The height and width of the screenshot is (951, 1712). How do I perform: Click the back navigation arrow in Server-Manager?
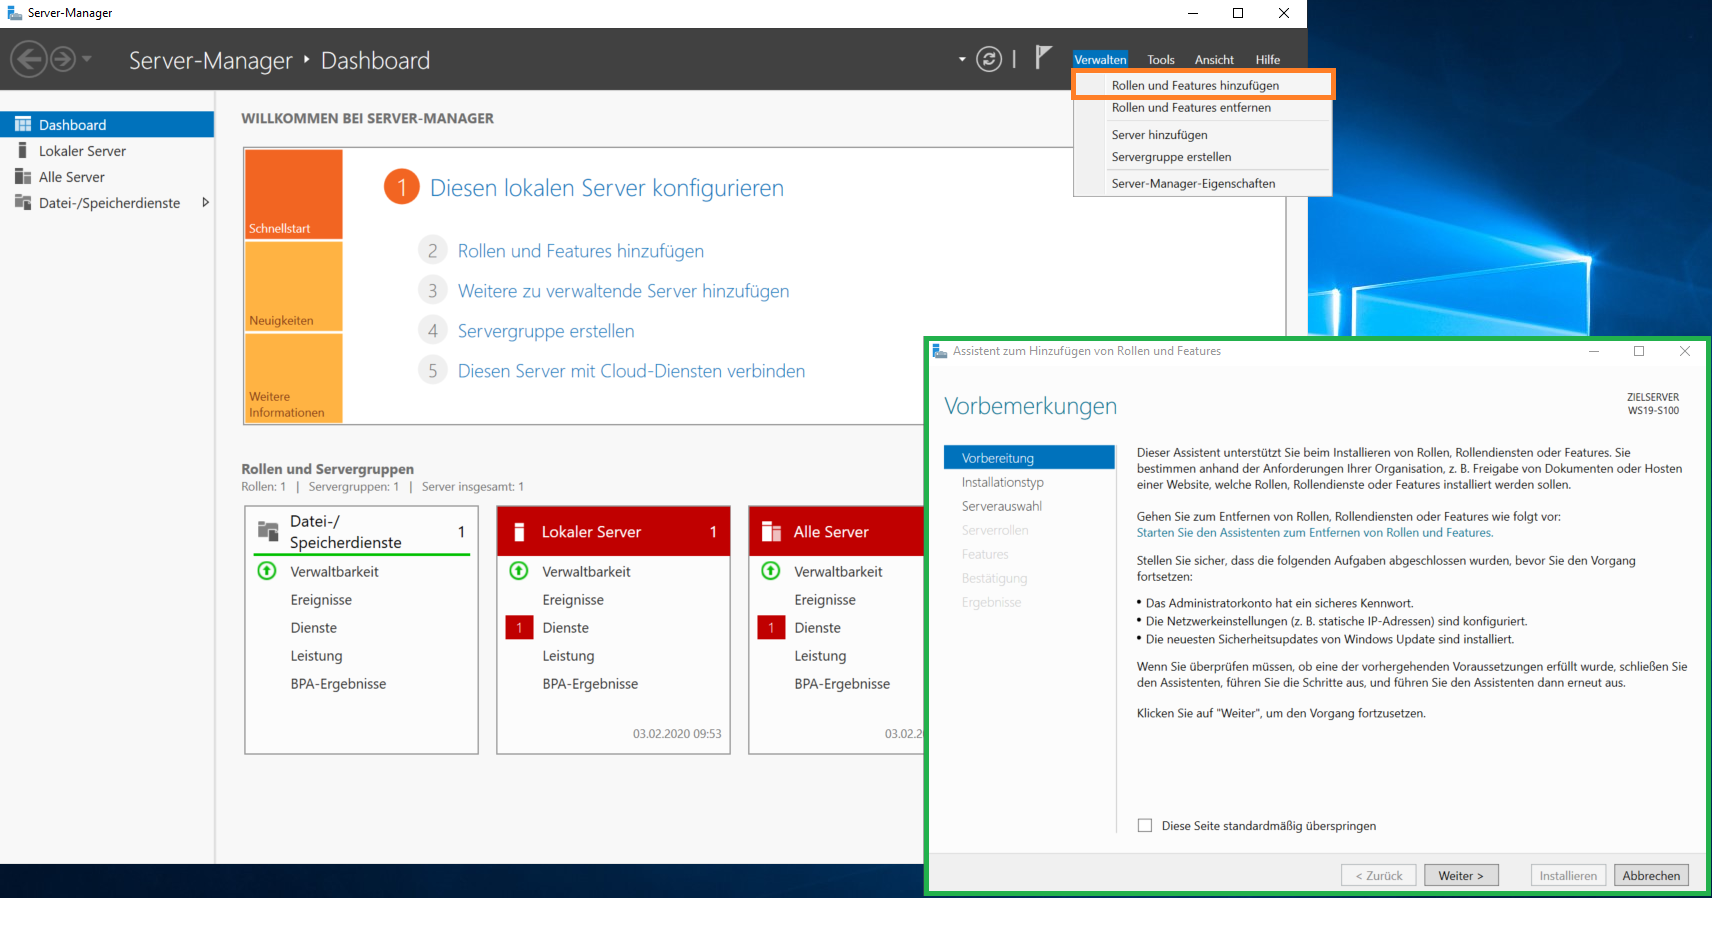(29, 59)
